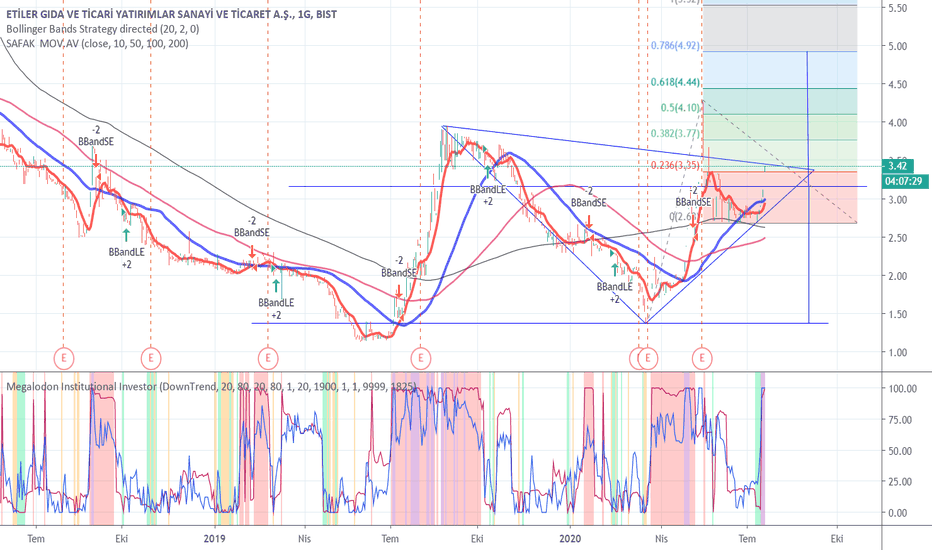Click the earnings E marker between Nis and Tem 2020
Screen dimensions: 932x550
pyautogui.click(x=703, y=359)
